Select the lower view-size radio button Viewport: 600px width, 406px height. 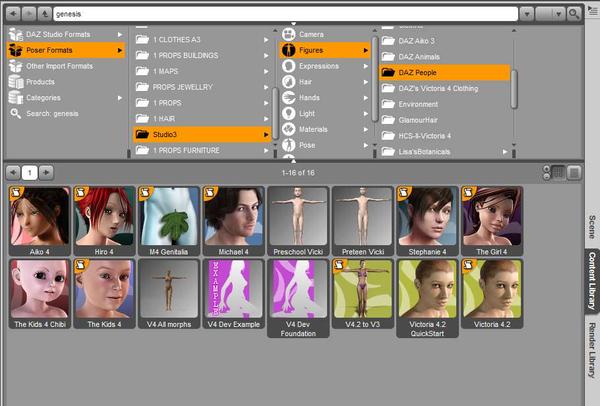547,176
